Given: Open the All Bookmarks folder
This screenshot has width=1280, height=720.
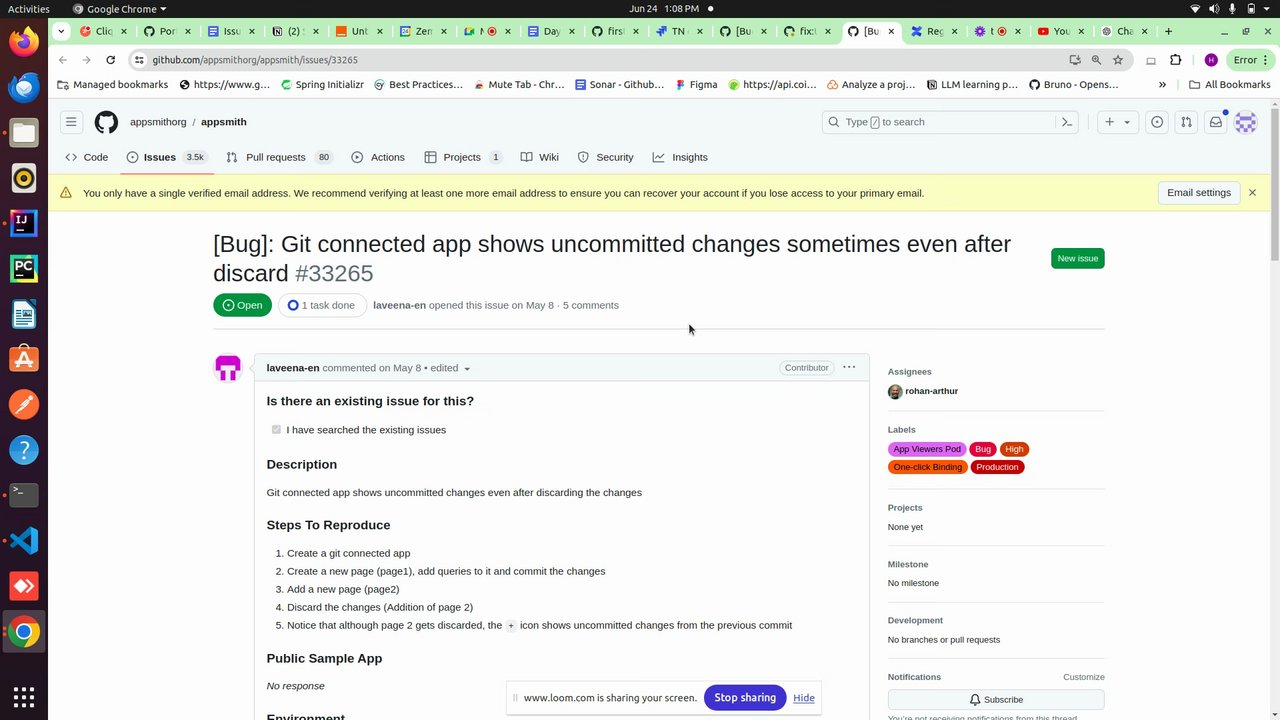Looking at the screenshot, I should [x=1229, y=85].
